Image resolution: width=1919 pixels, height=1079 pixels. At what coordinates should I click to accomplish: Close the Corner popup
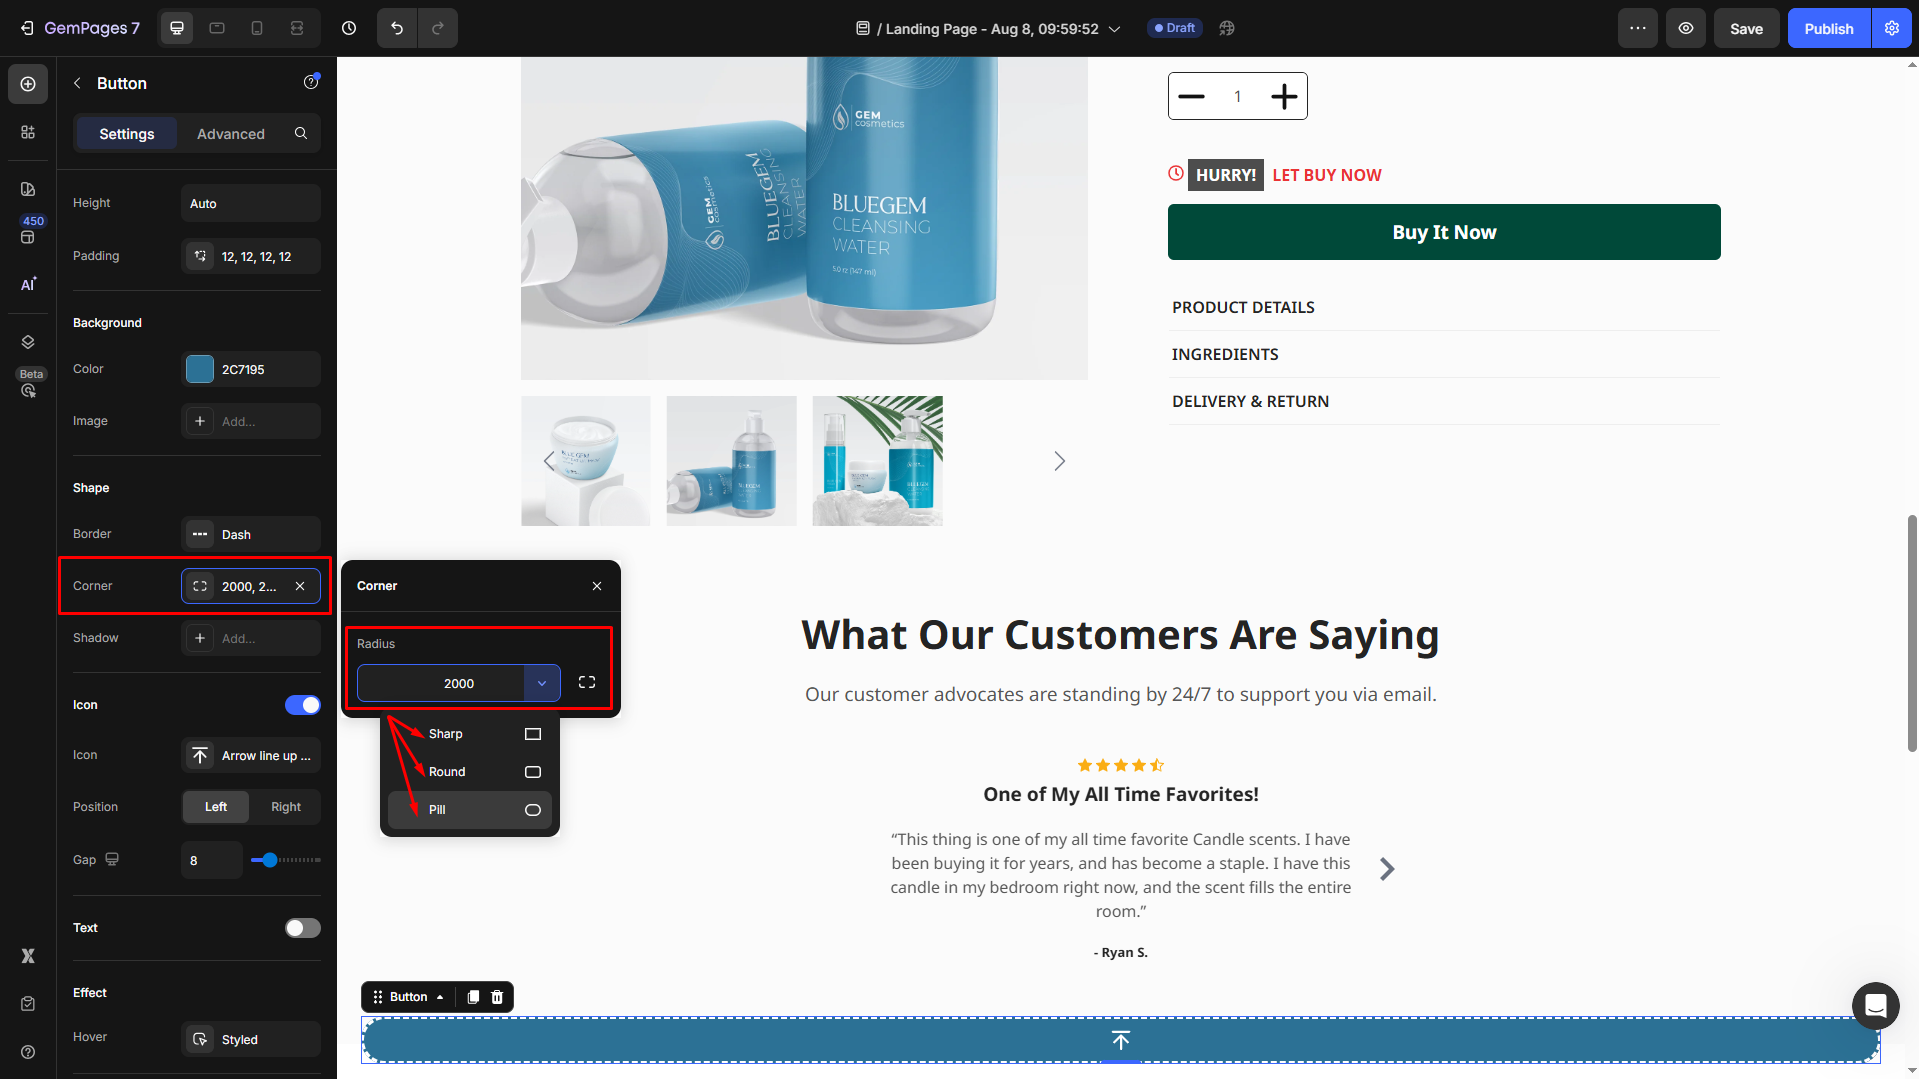[x=597, y=586]
